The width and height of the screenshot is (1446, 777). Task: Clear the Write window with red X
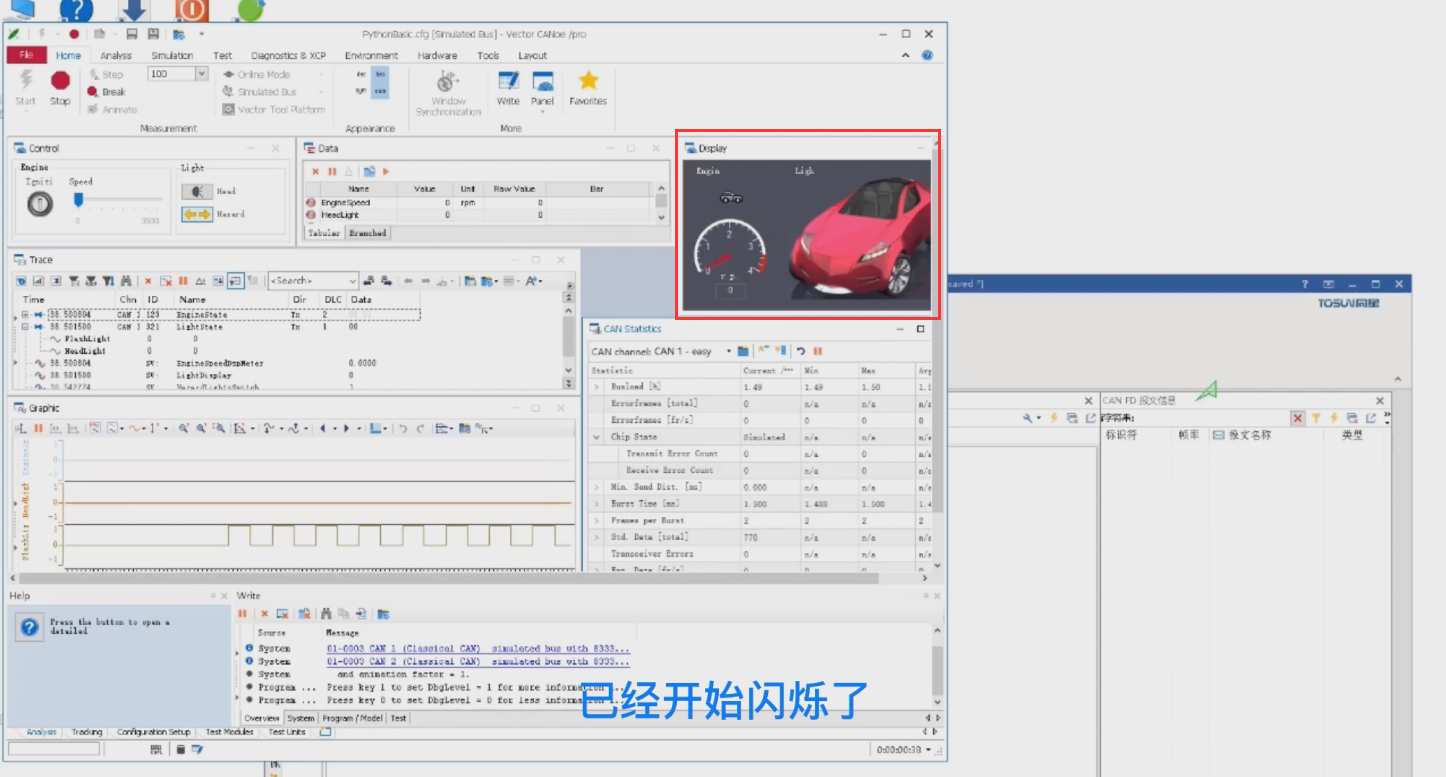(x=264, y=613)
